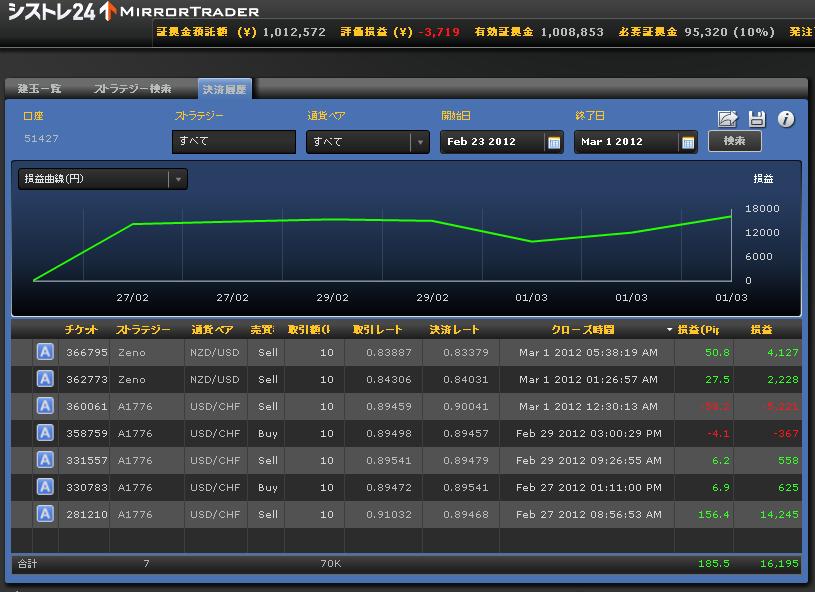Viewport: 815px width, 592px height.
Task: Click the A icon for ticket 281210
Action: [45, 514]
